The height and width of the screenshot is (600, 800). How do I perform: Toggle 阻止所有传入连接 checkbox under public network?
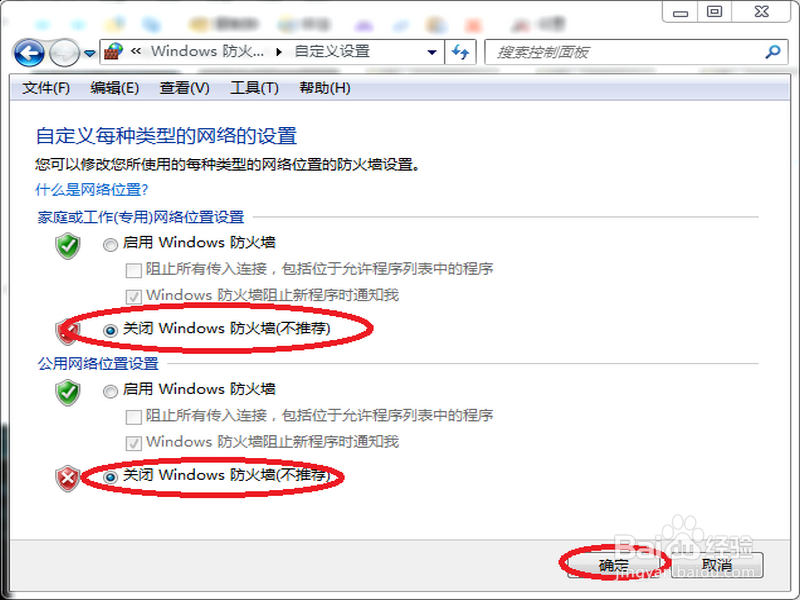134,417
